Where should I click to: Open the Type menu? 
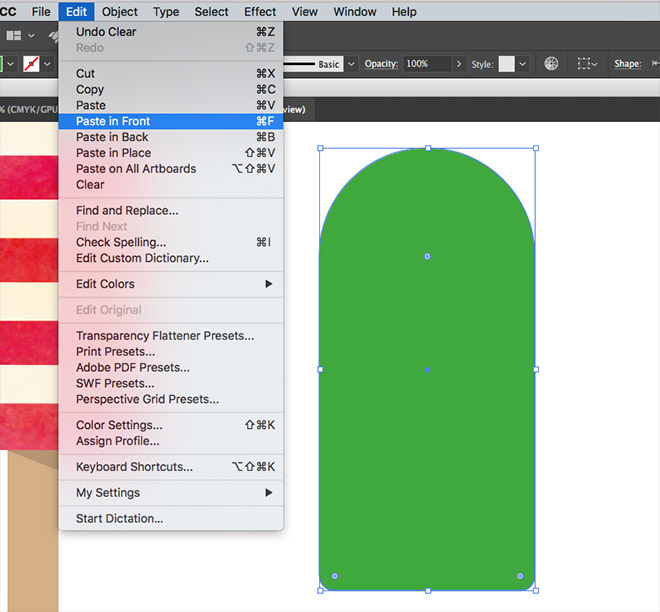click(x=166, y=12)
